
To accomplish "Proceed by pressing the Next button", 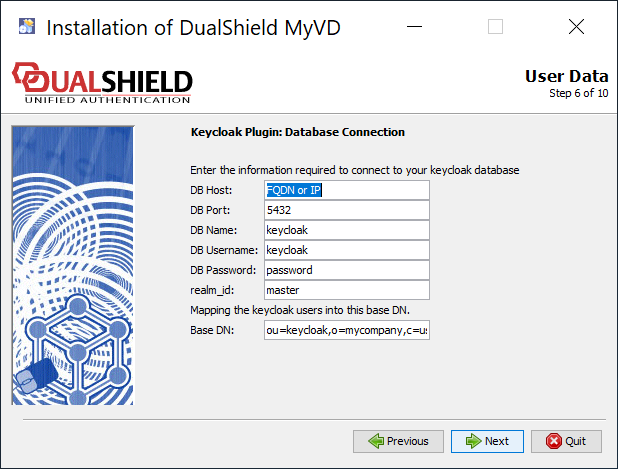I will [x=487, y=441].
